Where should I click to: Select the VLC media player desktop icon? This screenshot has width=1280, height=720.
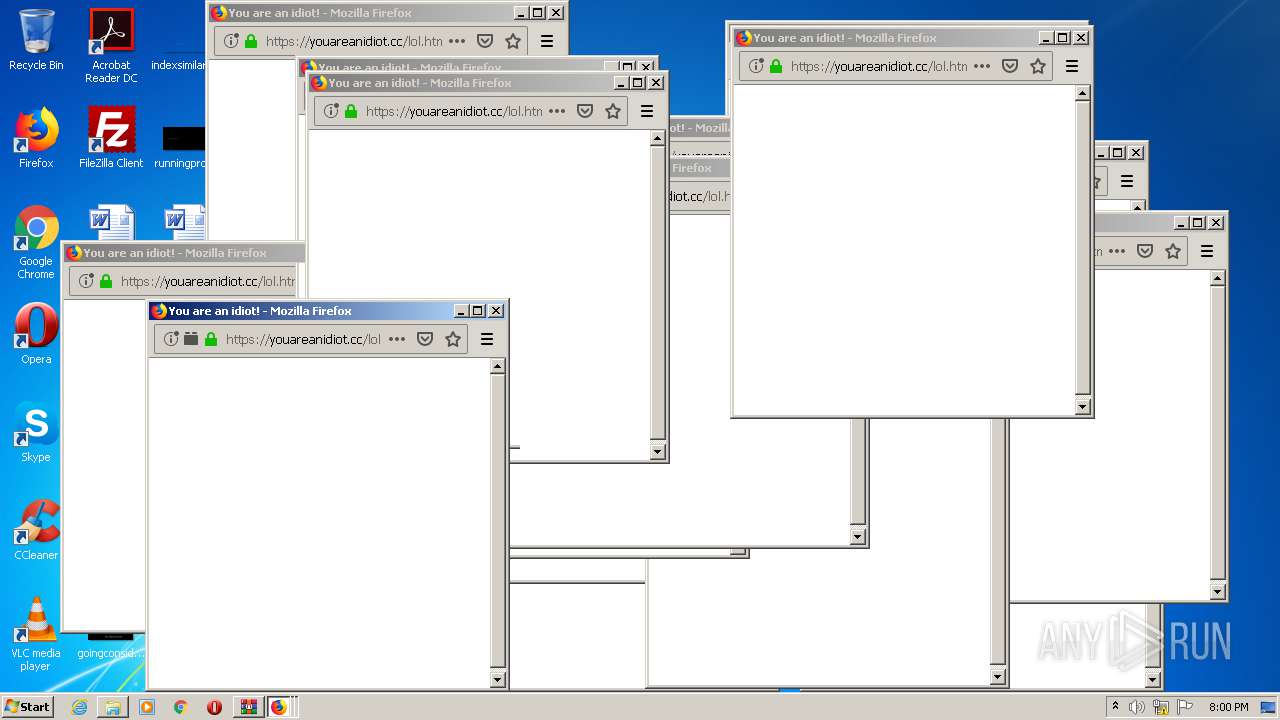[36, 634]
